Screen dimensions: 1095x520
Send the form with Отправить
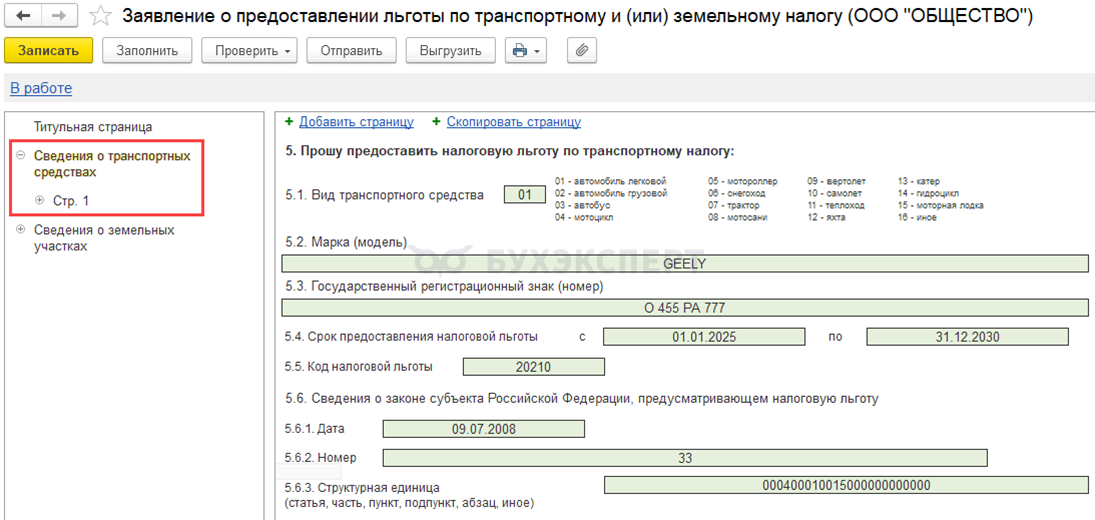pos(352,51)
